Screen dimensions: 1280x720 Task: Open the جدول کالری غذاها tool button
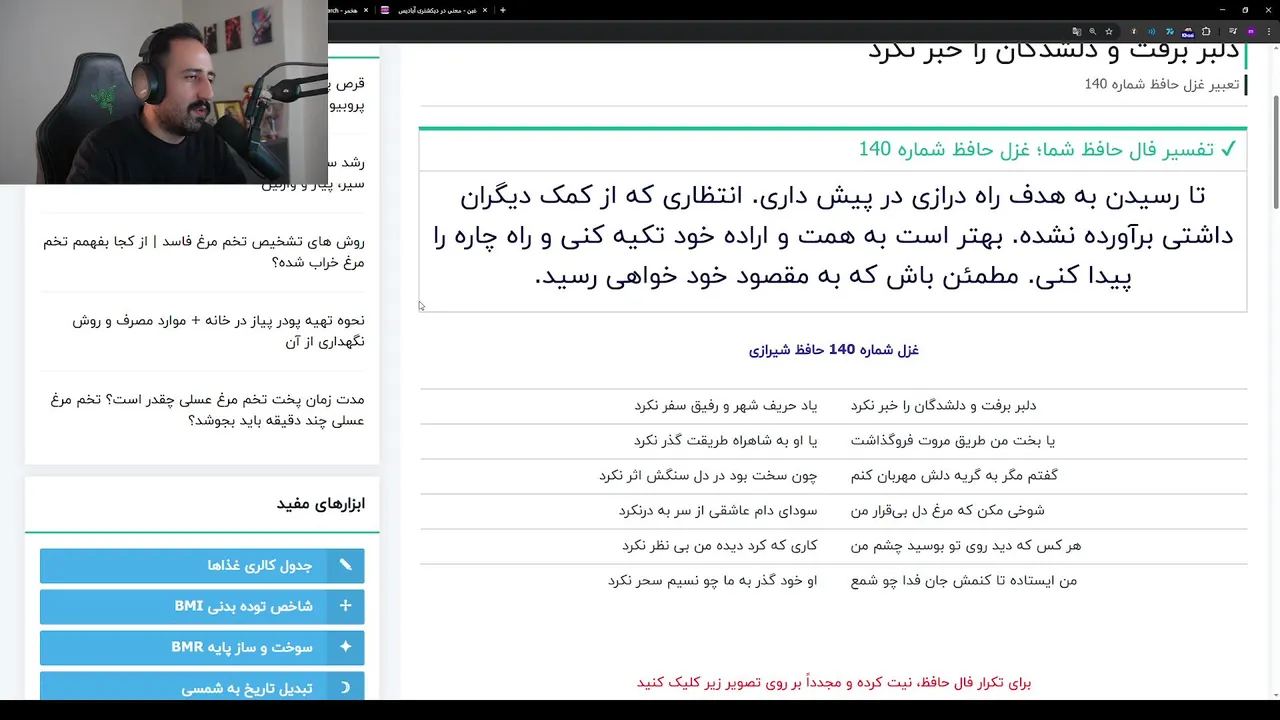[x=202, y=565]
